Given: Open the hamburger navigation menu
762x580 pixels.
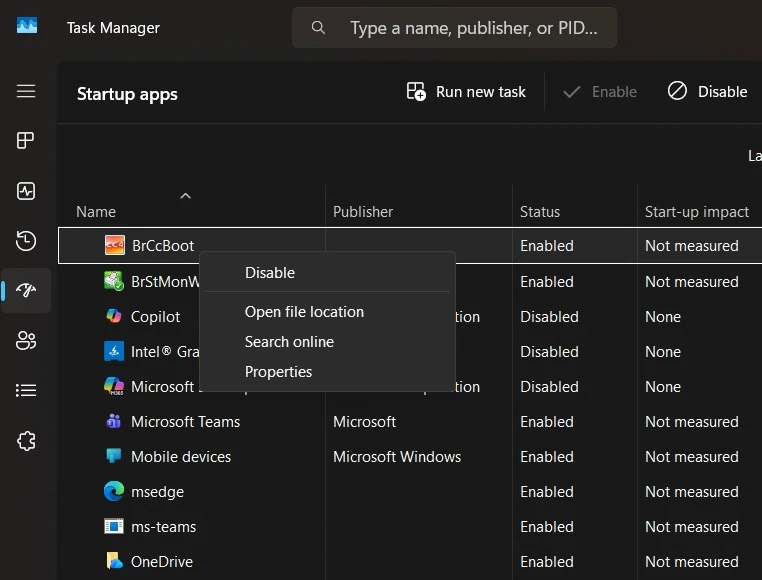Looking at the screenshot, I should (26, 91).
